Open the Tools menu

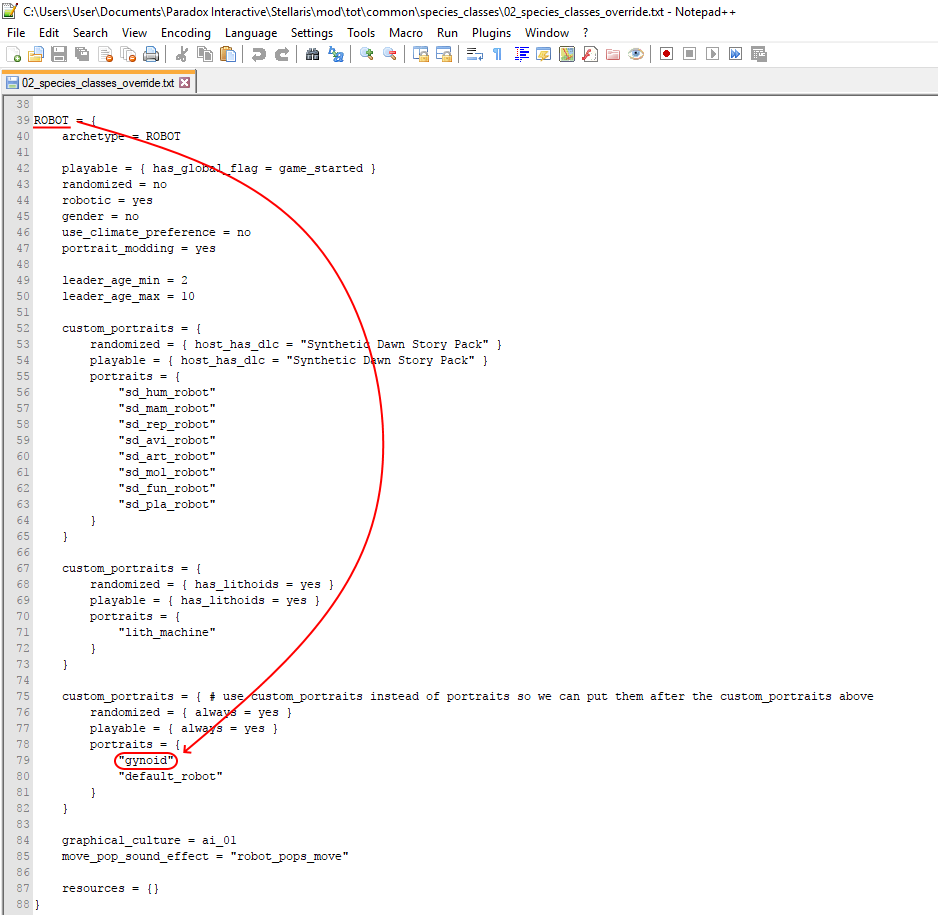[361, 33]
